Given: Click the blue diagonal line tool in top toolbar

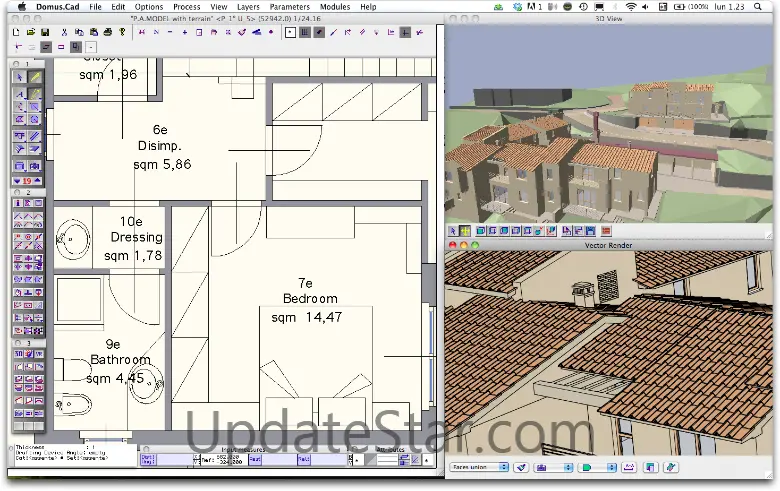Looking at the screenshot, I should (x=333, y=32).
